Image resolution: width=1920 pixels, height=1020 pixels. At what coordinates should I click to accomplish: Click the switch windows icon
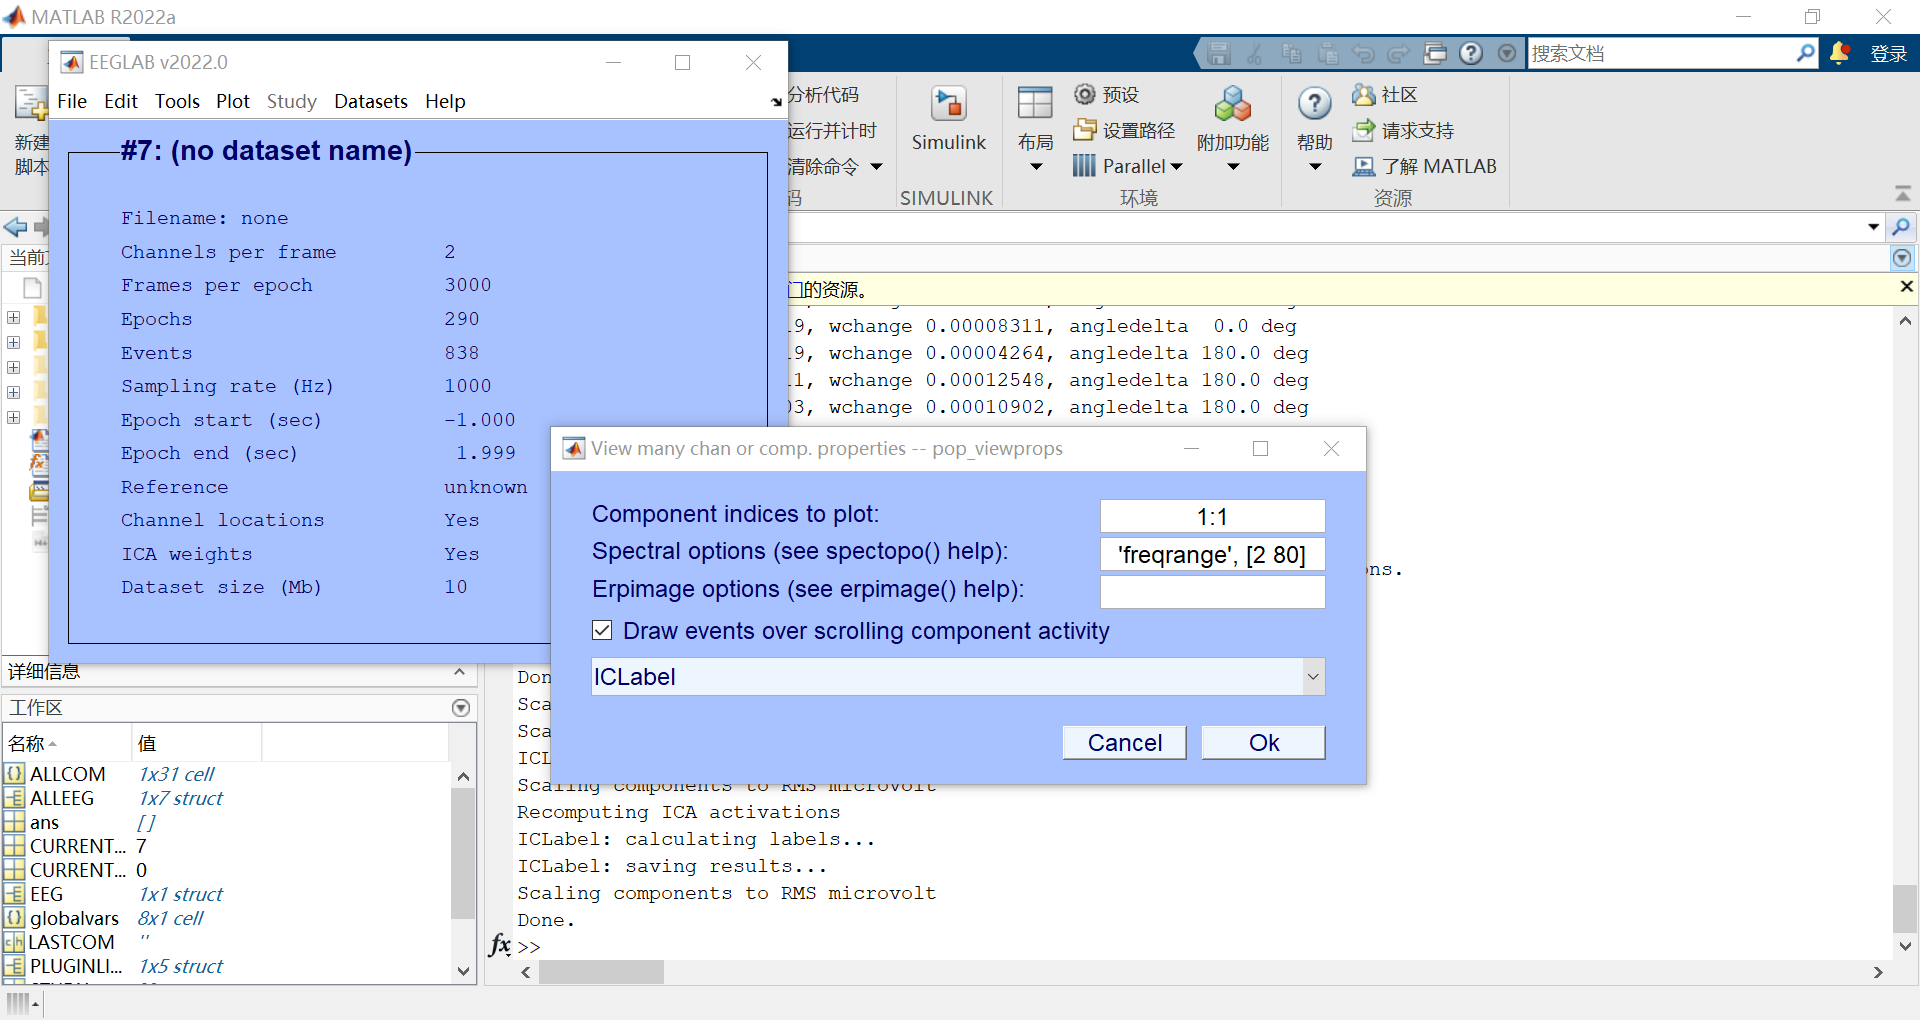coord(1435,53)
